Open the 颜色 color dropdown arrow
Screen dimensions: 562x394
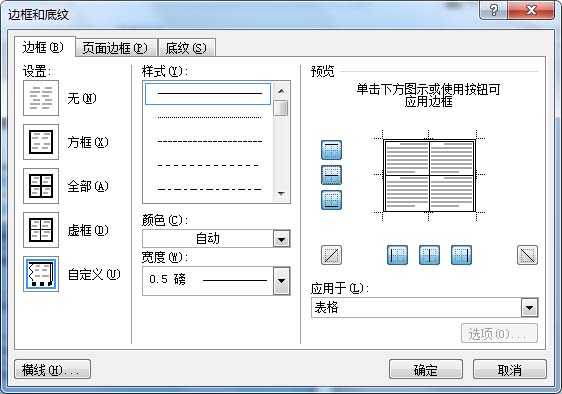[x=281, y=239]
